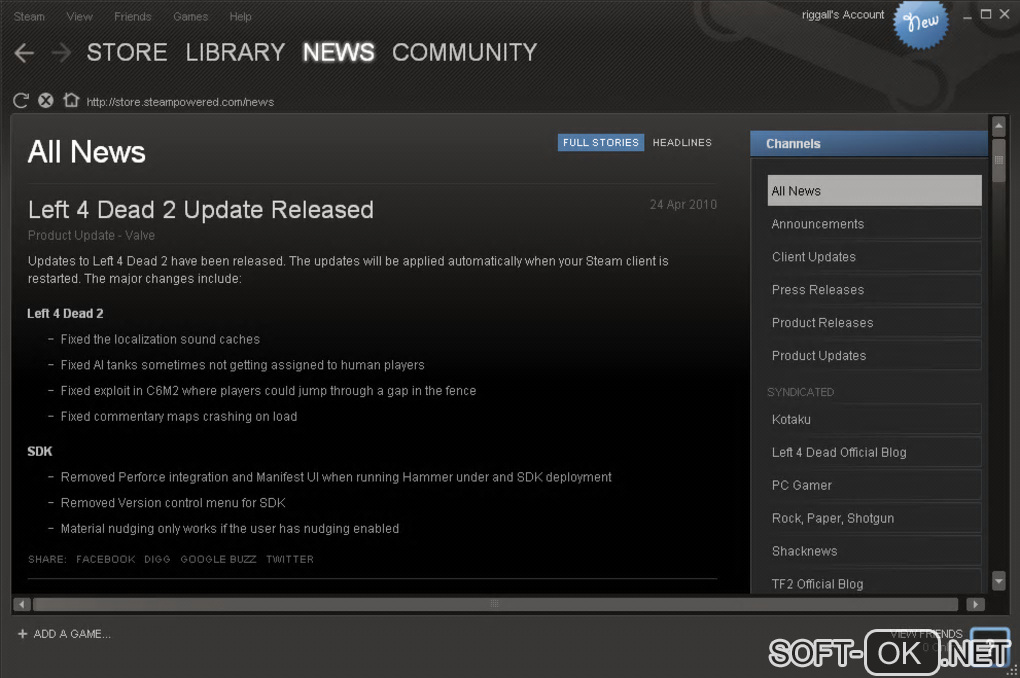
Task: Open Left 4 Dead 2 Update Released story
Action: click(x=200, y=210)
